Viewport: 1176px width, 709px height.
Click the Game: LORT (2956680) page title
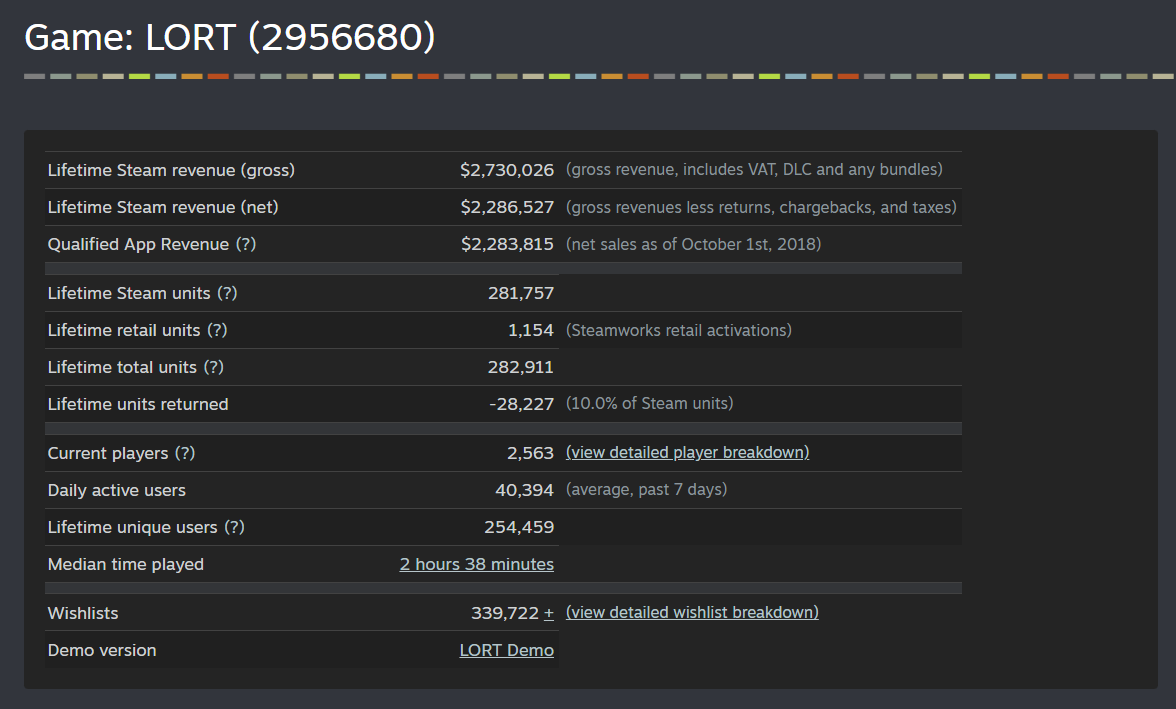230,37
